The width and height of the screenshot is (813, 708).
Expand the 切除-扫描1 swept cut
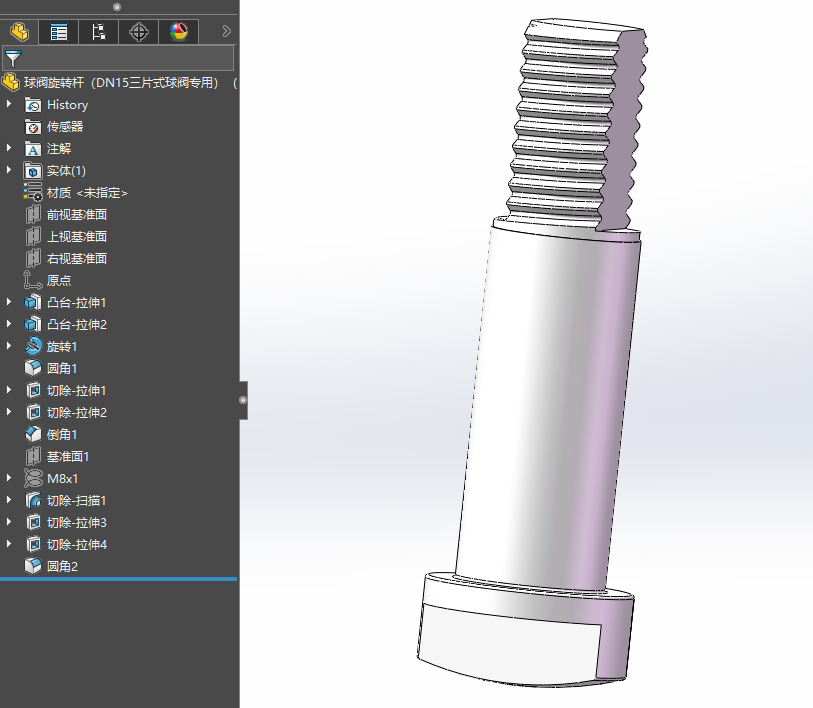tap(9, 500)
